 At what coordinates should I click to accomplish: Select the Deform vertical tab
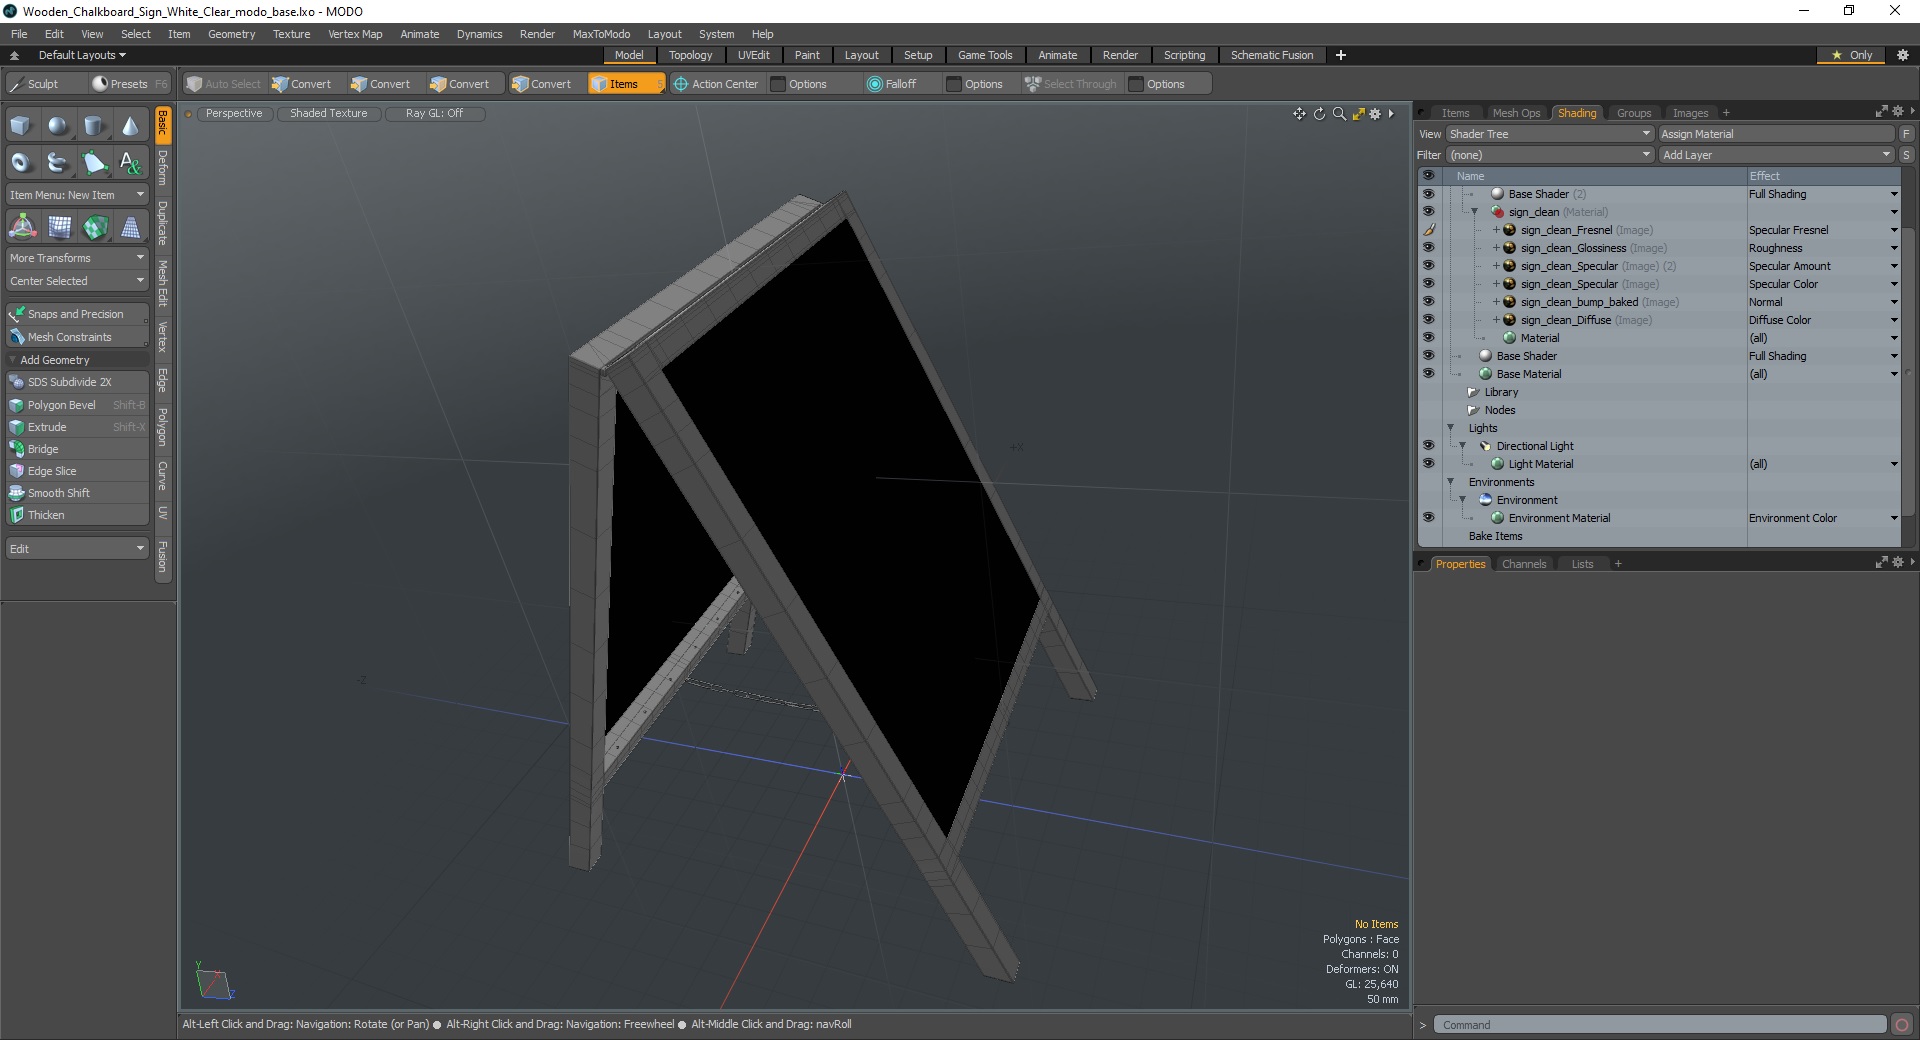coord(163,167)
